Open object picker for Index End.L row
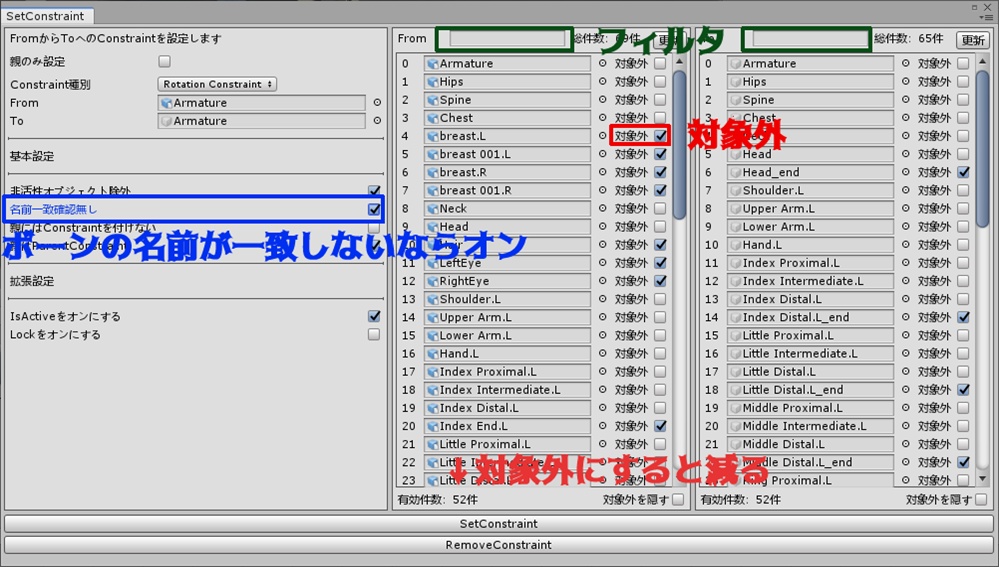 tap(602, 426)
